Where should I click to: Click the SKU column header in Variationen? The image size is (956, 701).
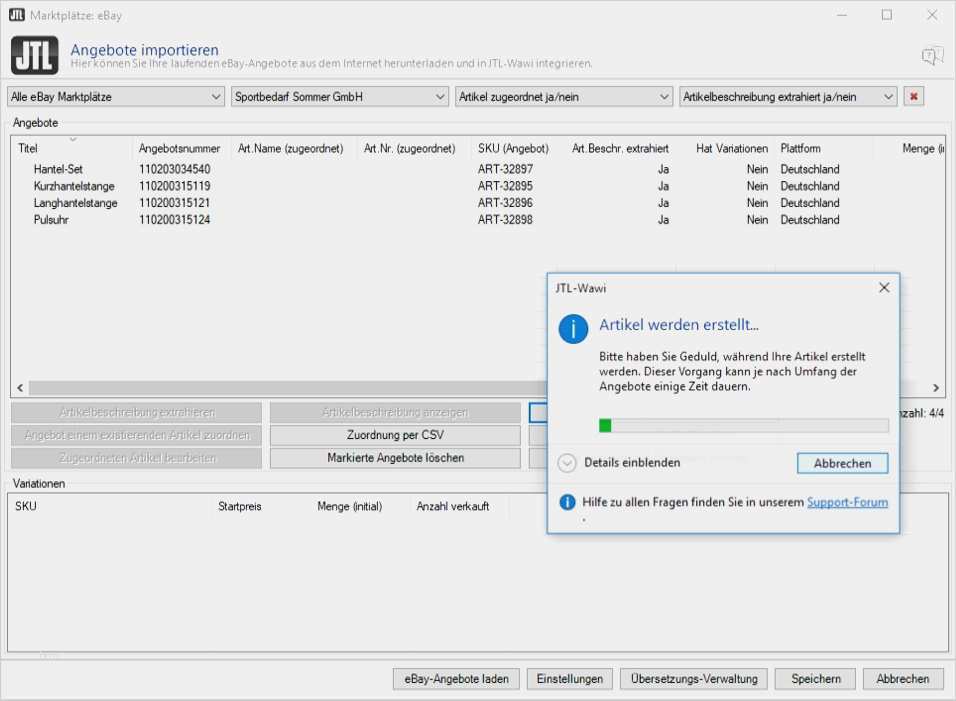click(26, 507)
